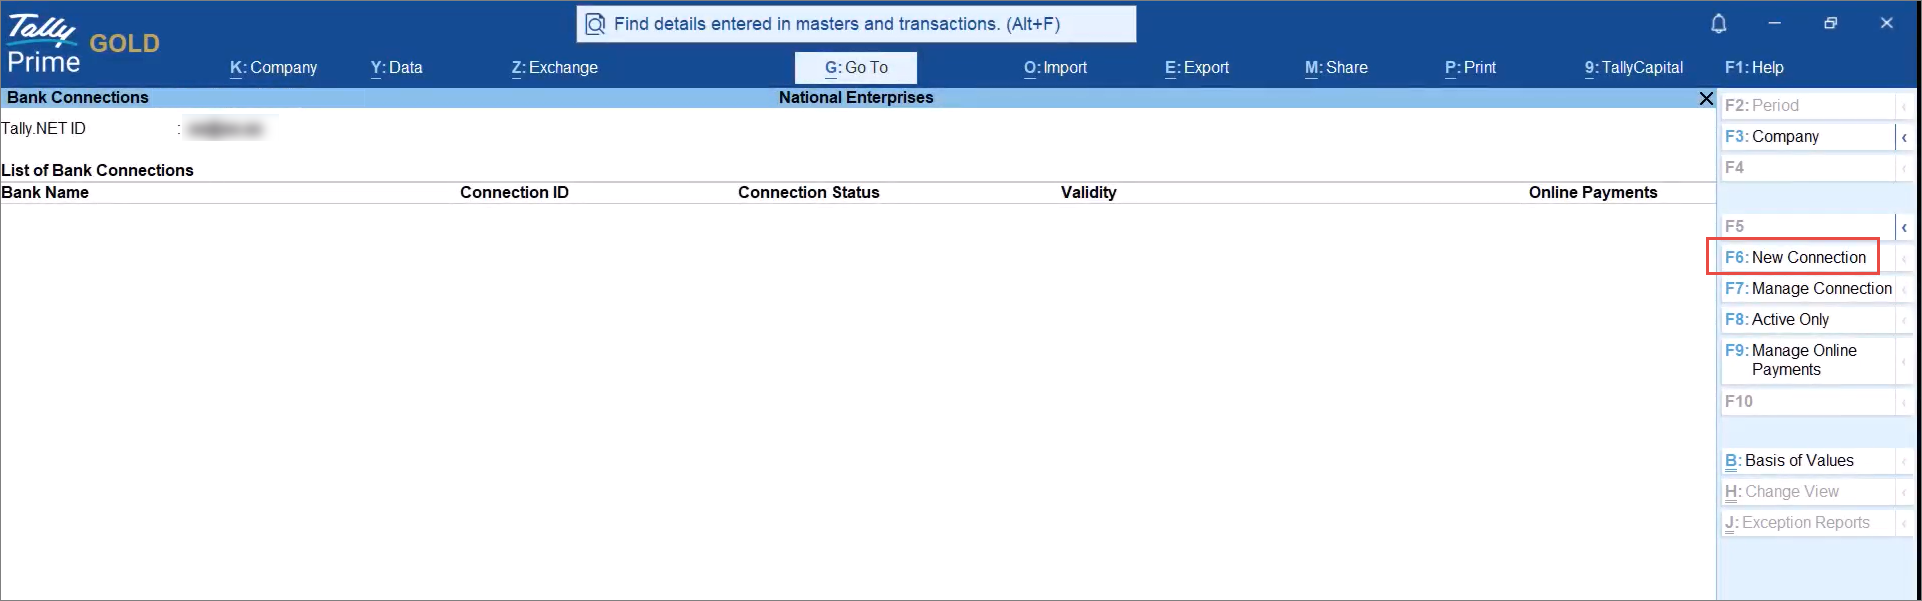Click the Tally.NET ID label
1922x601 pixels.
(43, 128)
